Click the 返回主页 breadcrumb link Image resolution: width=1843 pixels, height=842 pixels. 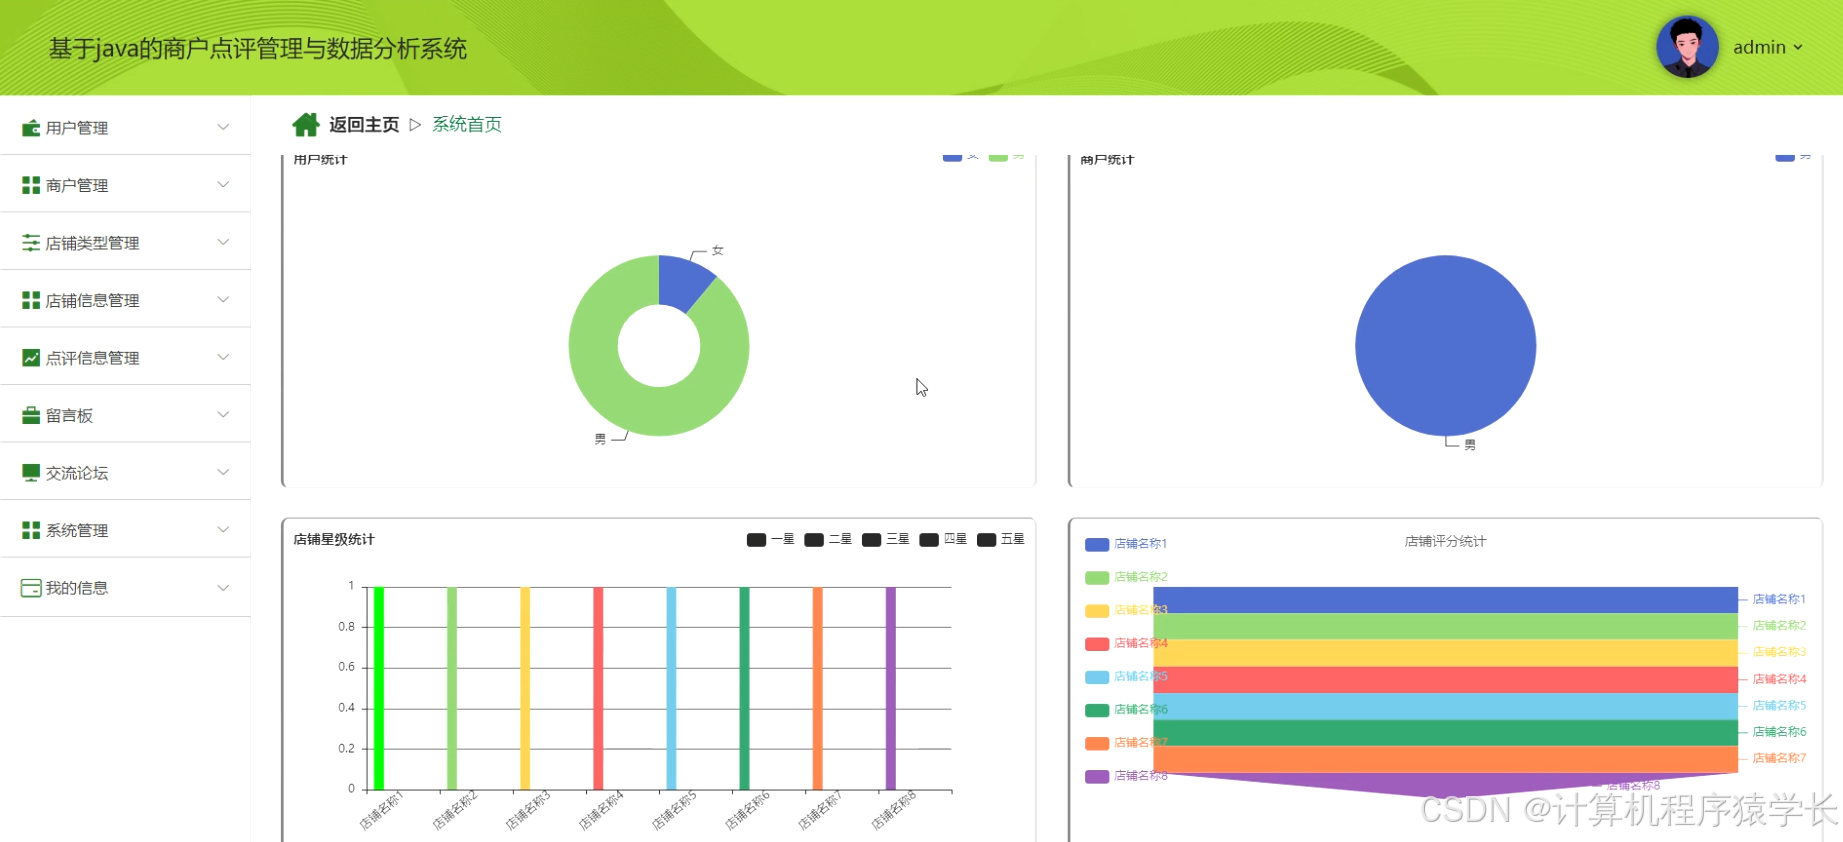(x=364, y=125)
